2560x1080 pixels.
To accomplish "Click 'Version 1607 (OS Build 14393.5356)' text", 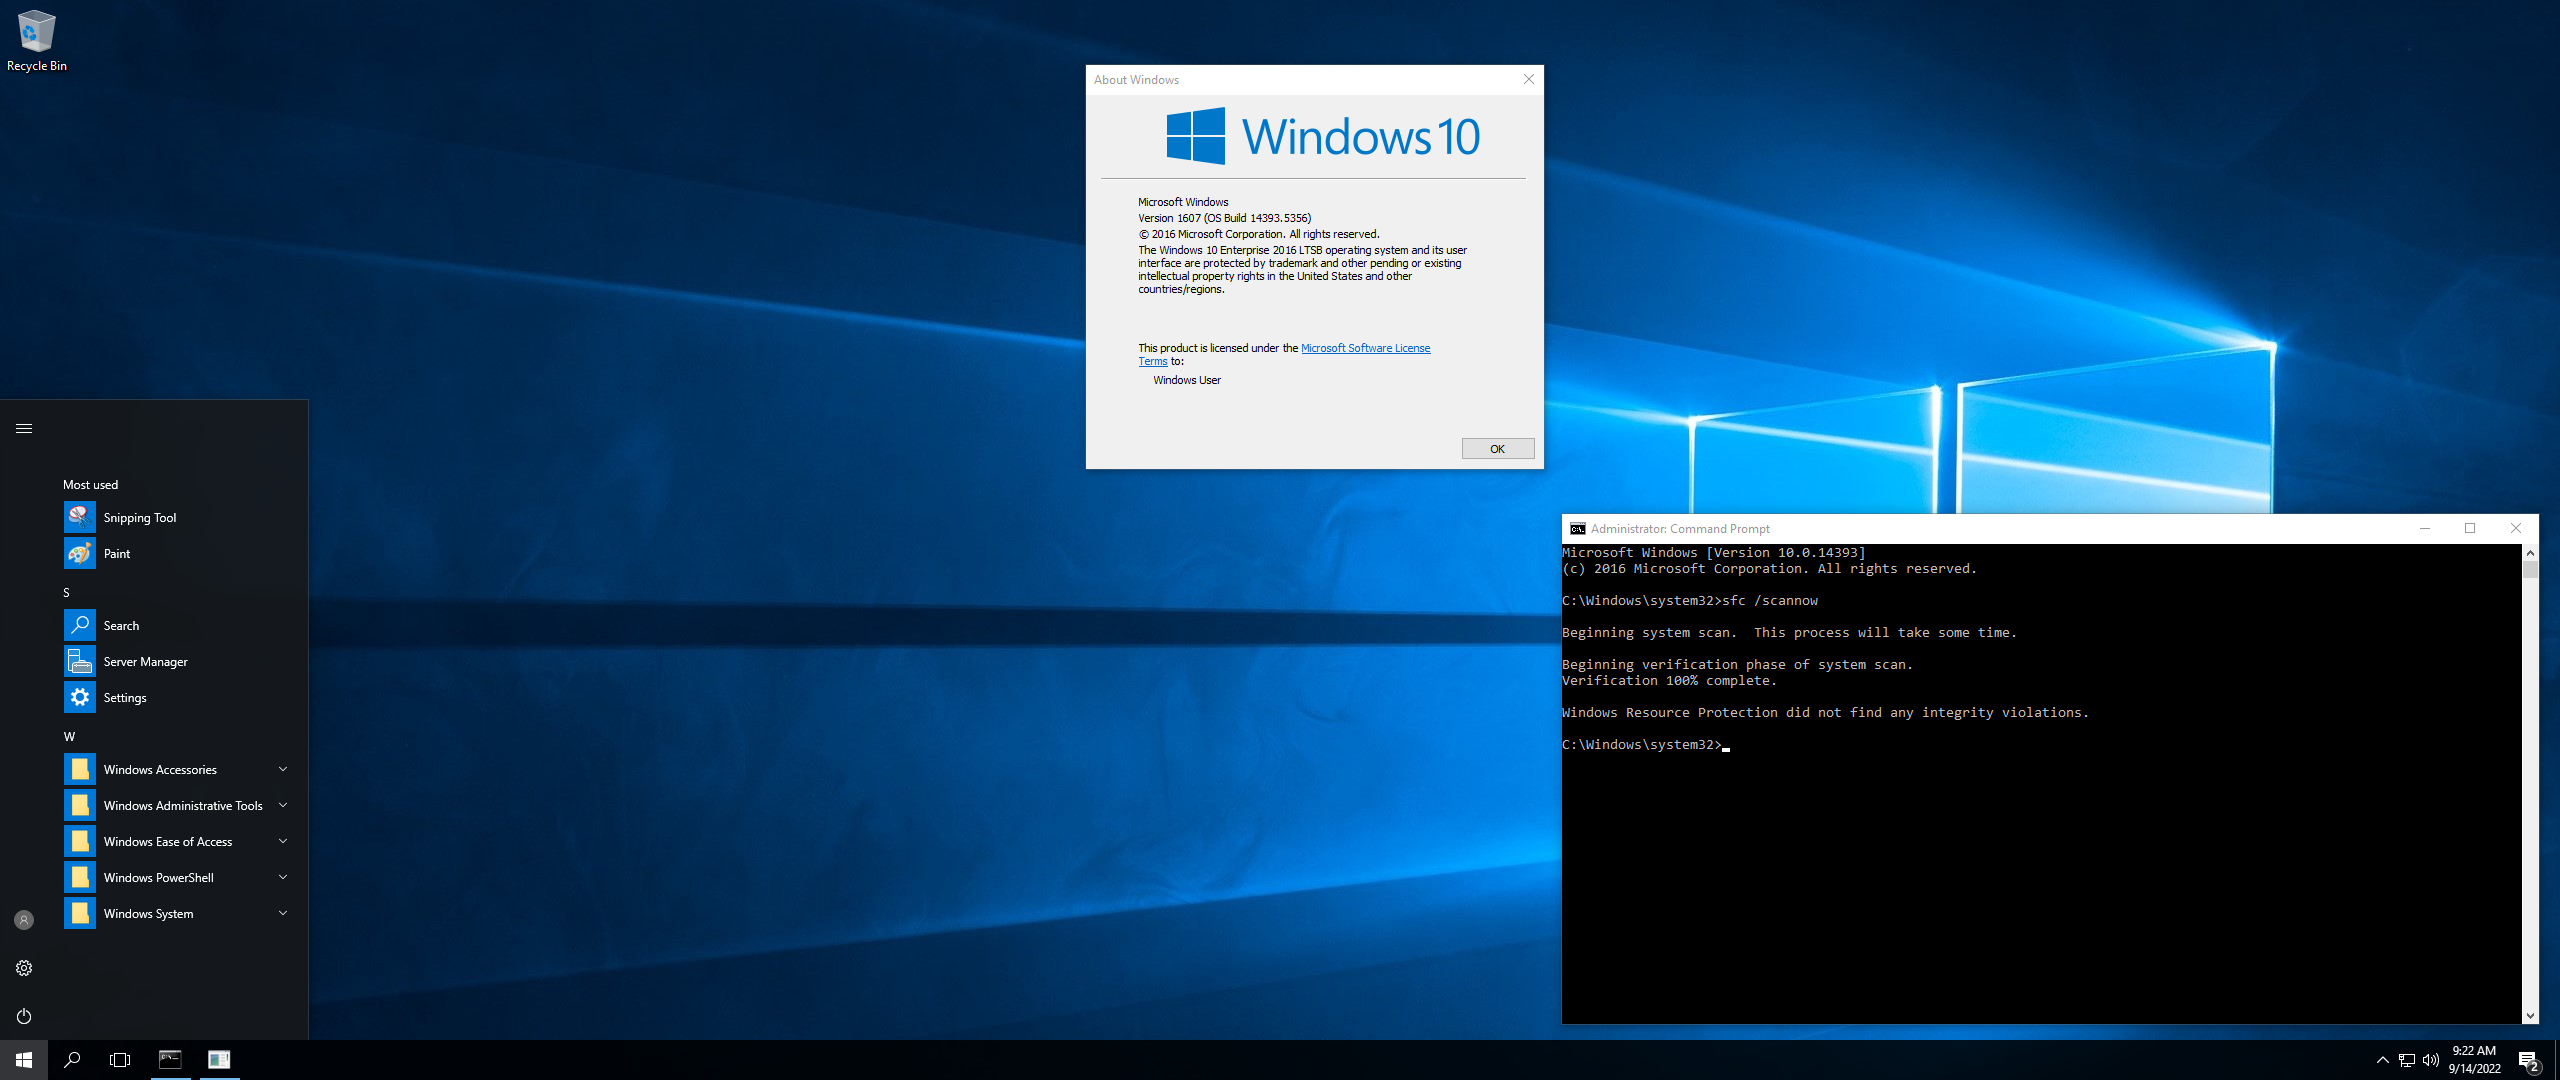I will point(1224,218).
